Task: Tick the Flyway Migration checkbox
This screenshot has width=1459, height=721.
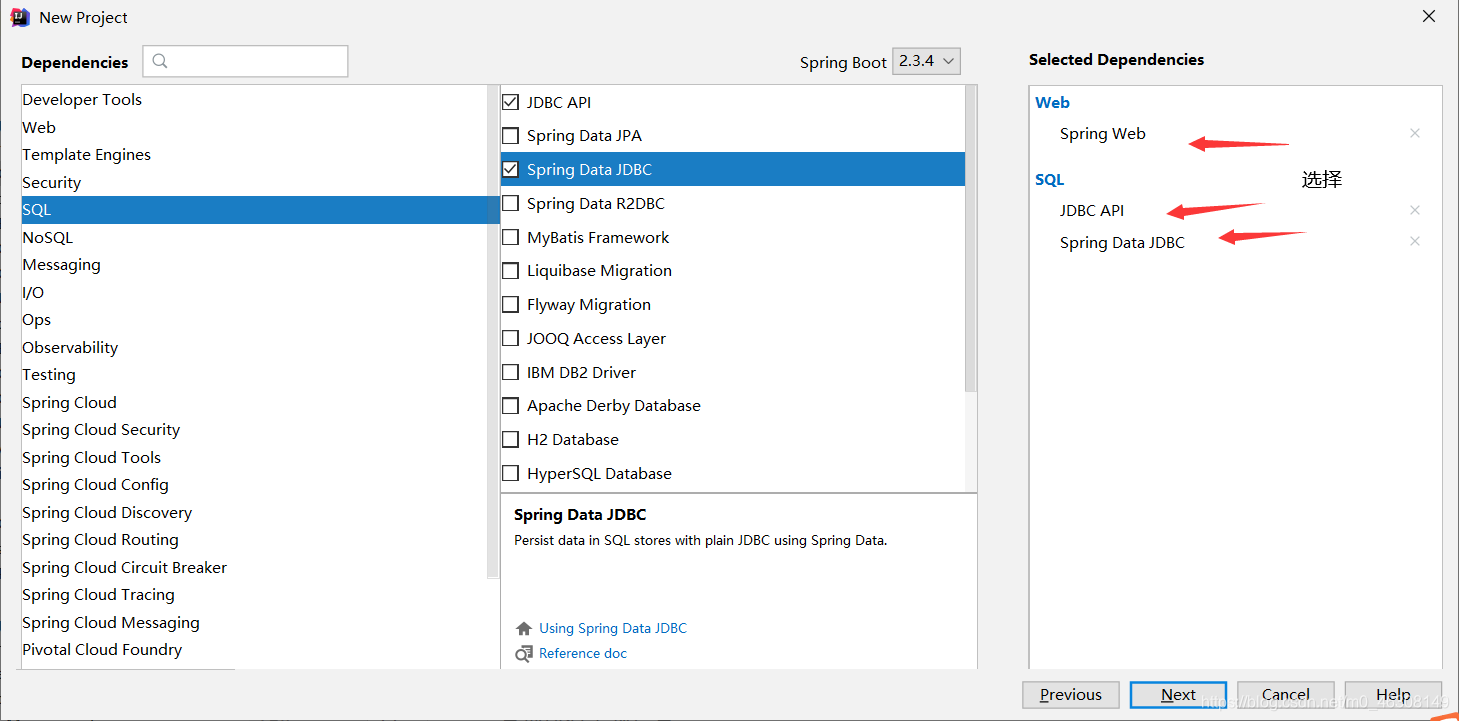Action: (511, 305)
